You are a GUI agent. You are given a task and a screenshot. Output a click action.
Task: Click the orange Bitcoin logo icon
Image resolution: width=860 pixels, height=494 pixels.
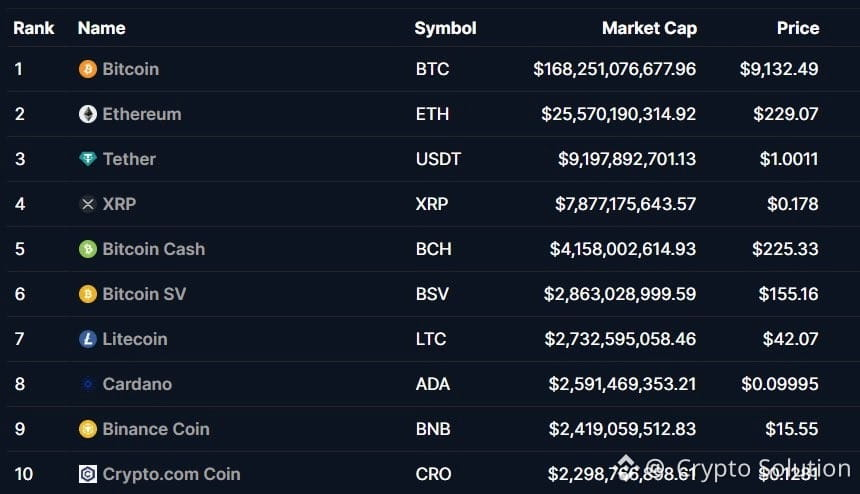[88, 69]
